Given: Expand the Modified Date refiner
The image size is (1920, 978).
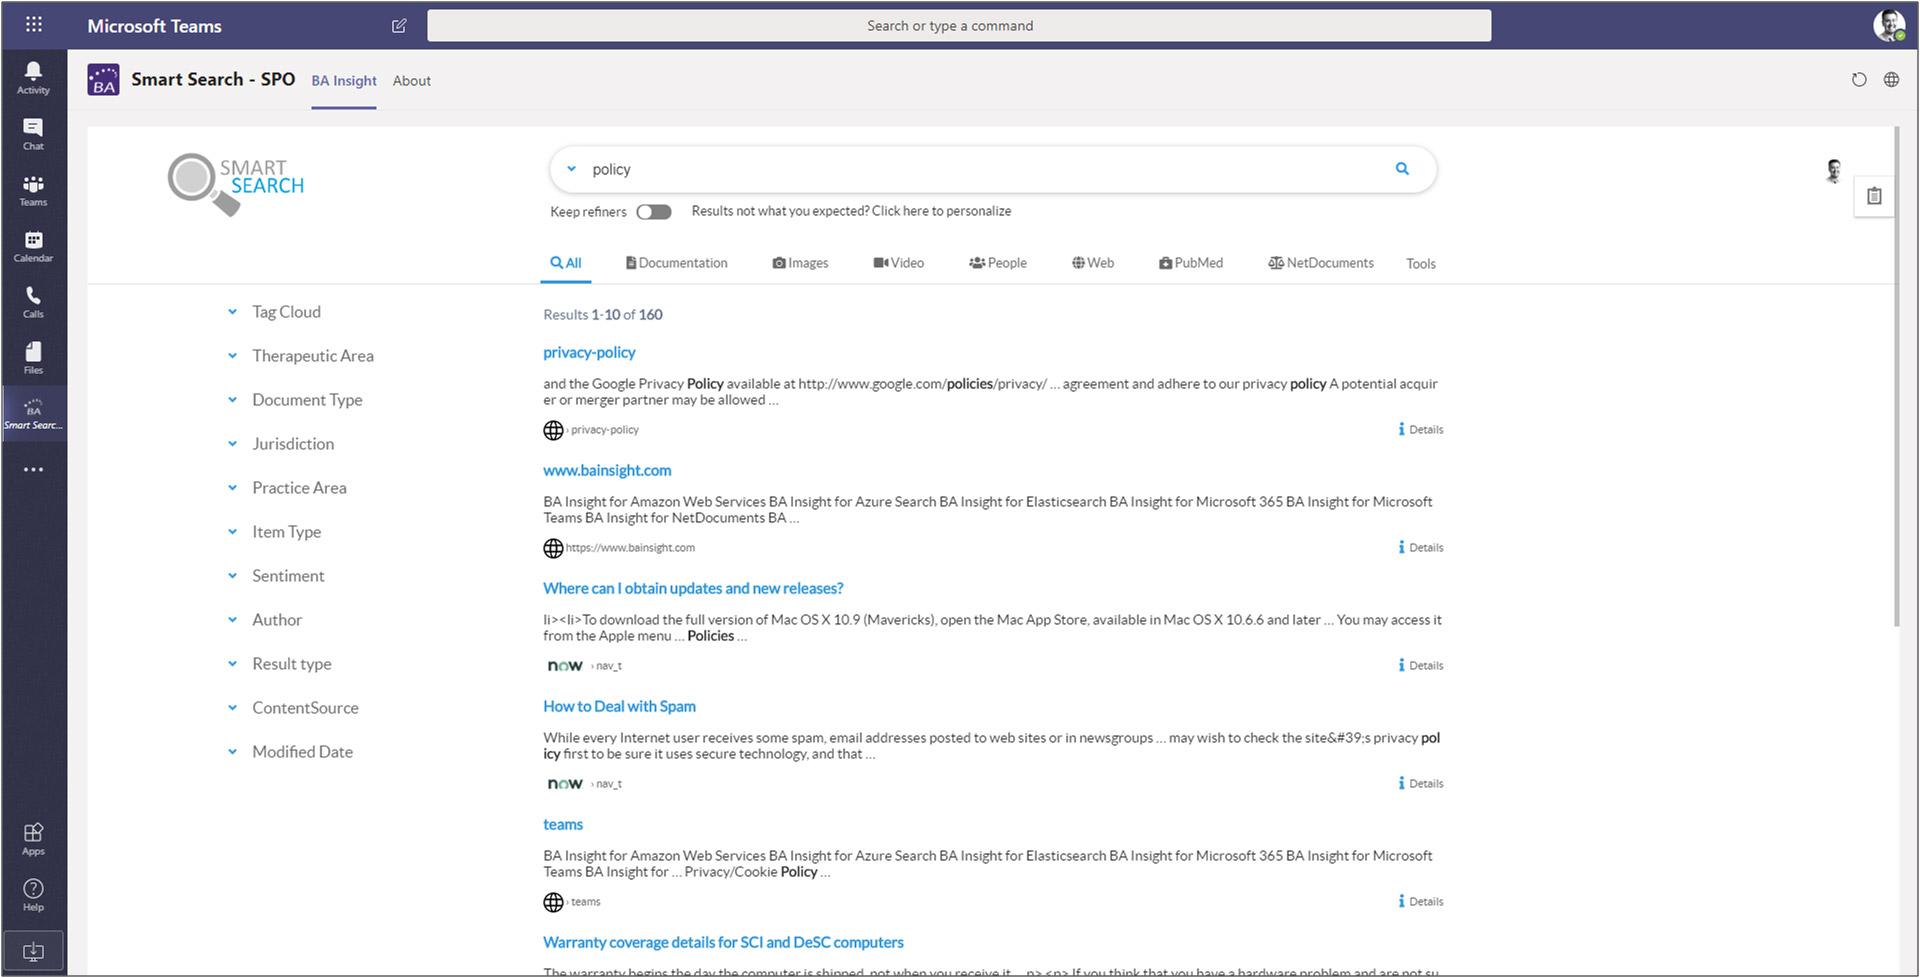Looking at the screenshot, I should (232, 752).
